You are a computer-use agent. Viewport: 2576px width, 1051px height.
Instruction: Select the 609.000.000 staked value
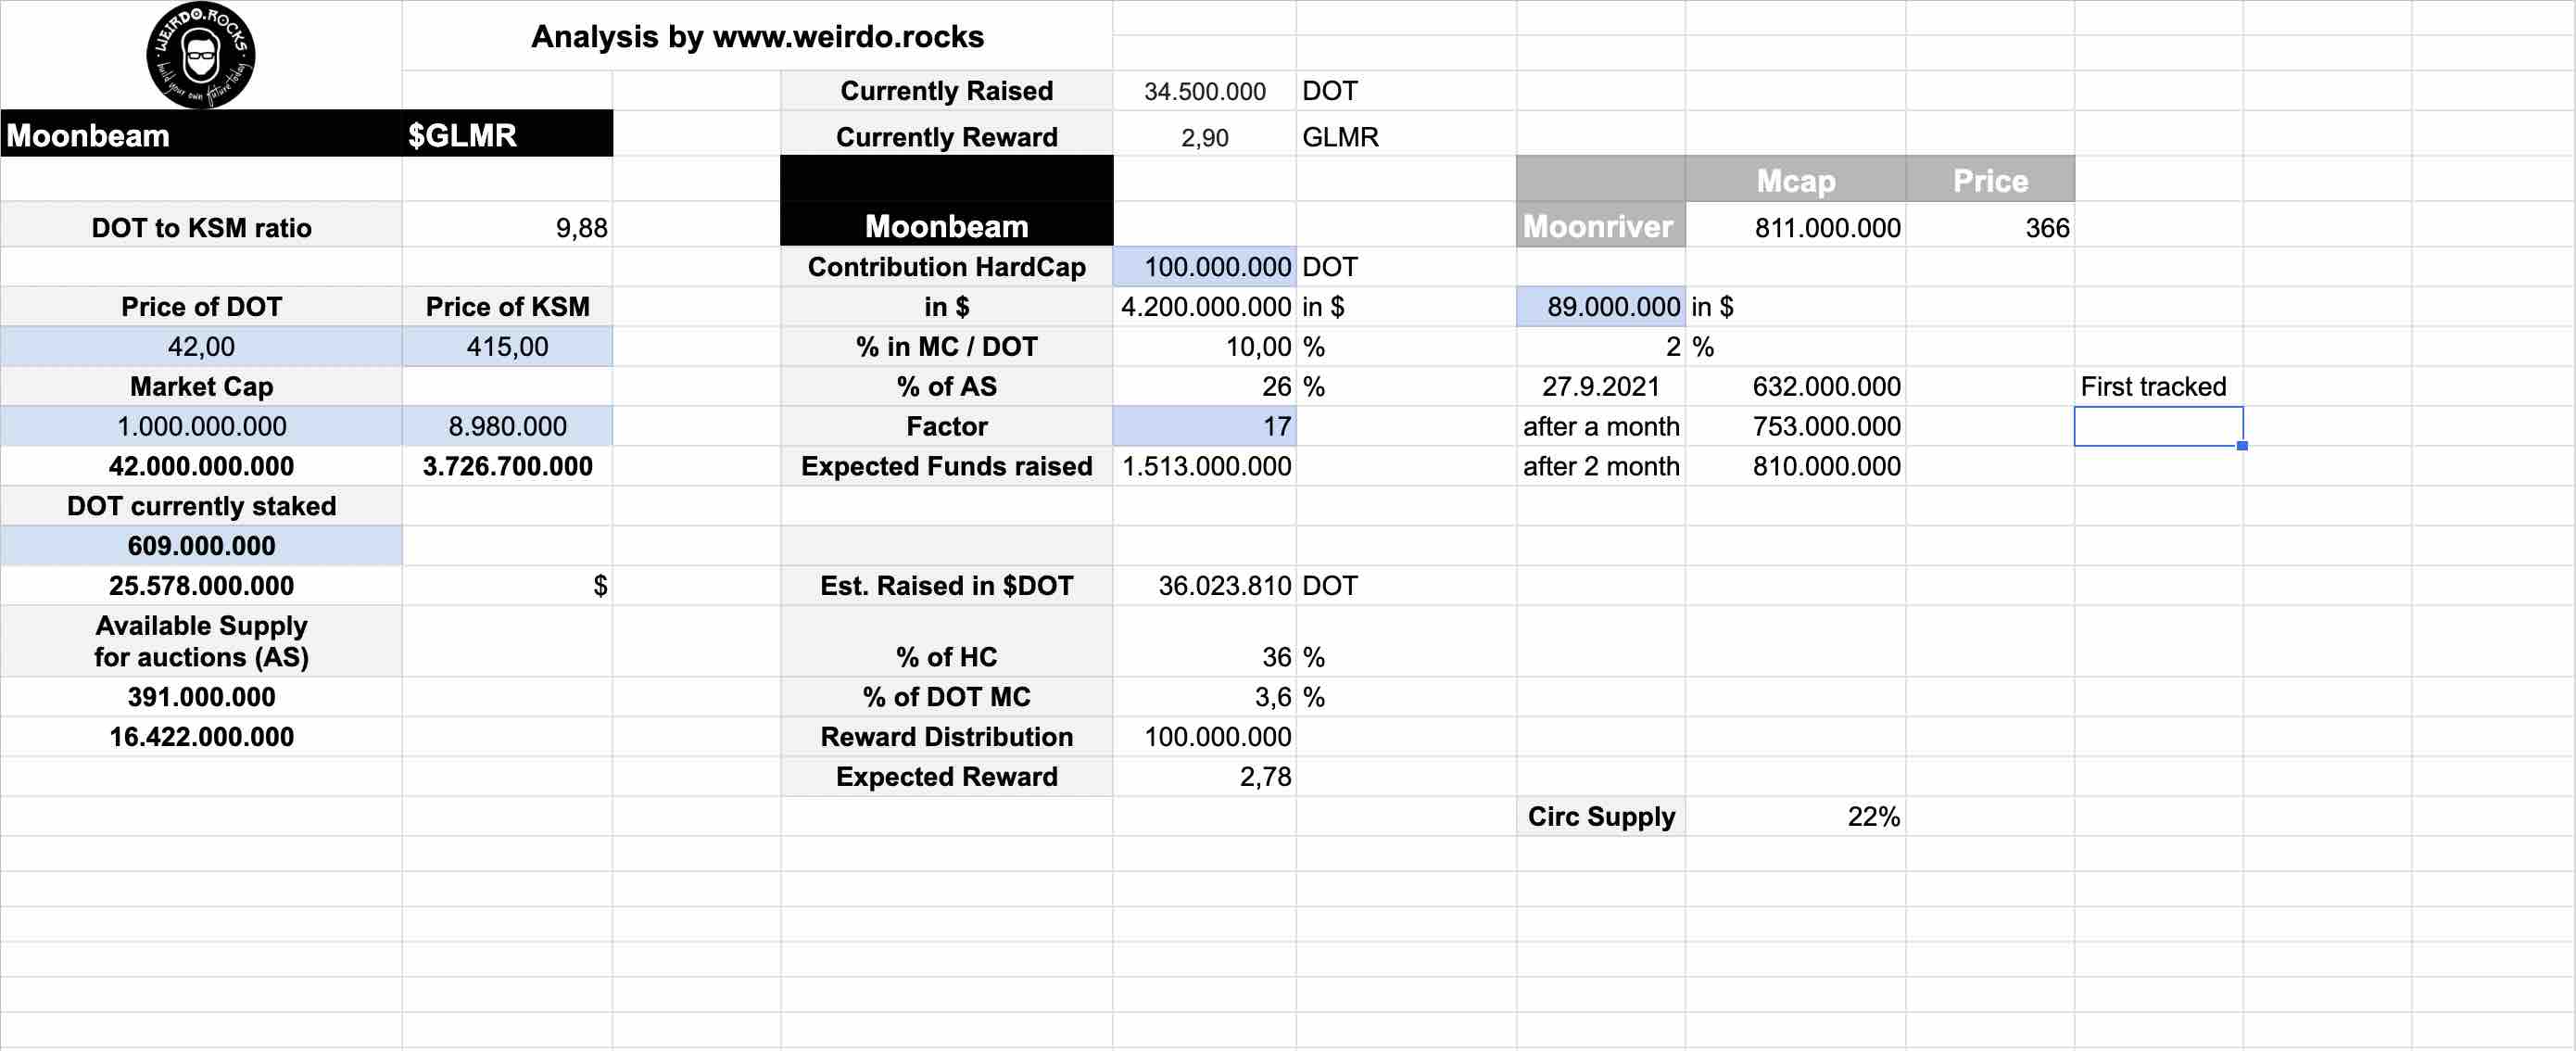point(201,546)
